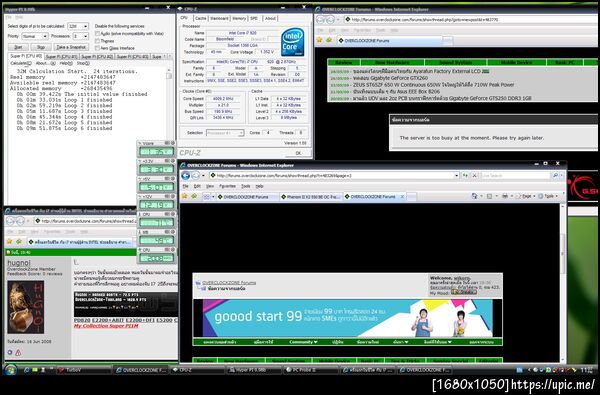Click Take a Snapshot button
This screenshot has width=600, height=395.
[72, 47]
